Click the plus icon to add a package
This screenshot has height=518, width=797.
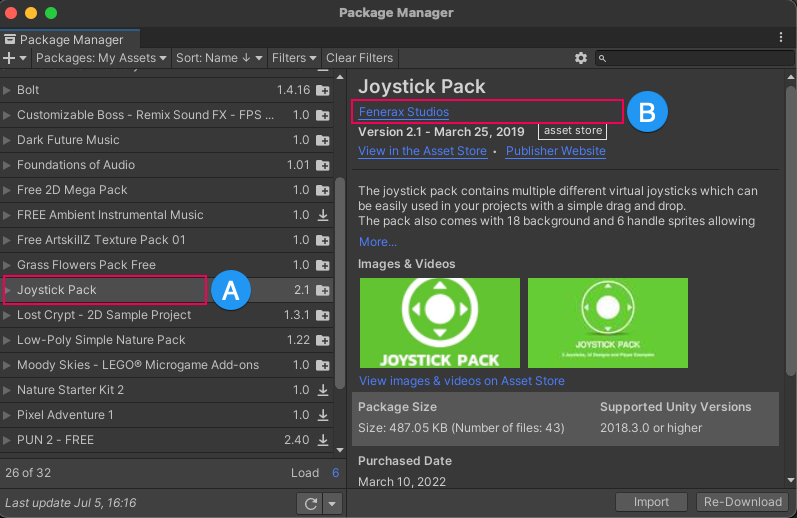coord(11,58)
